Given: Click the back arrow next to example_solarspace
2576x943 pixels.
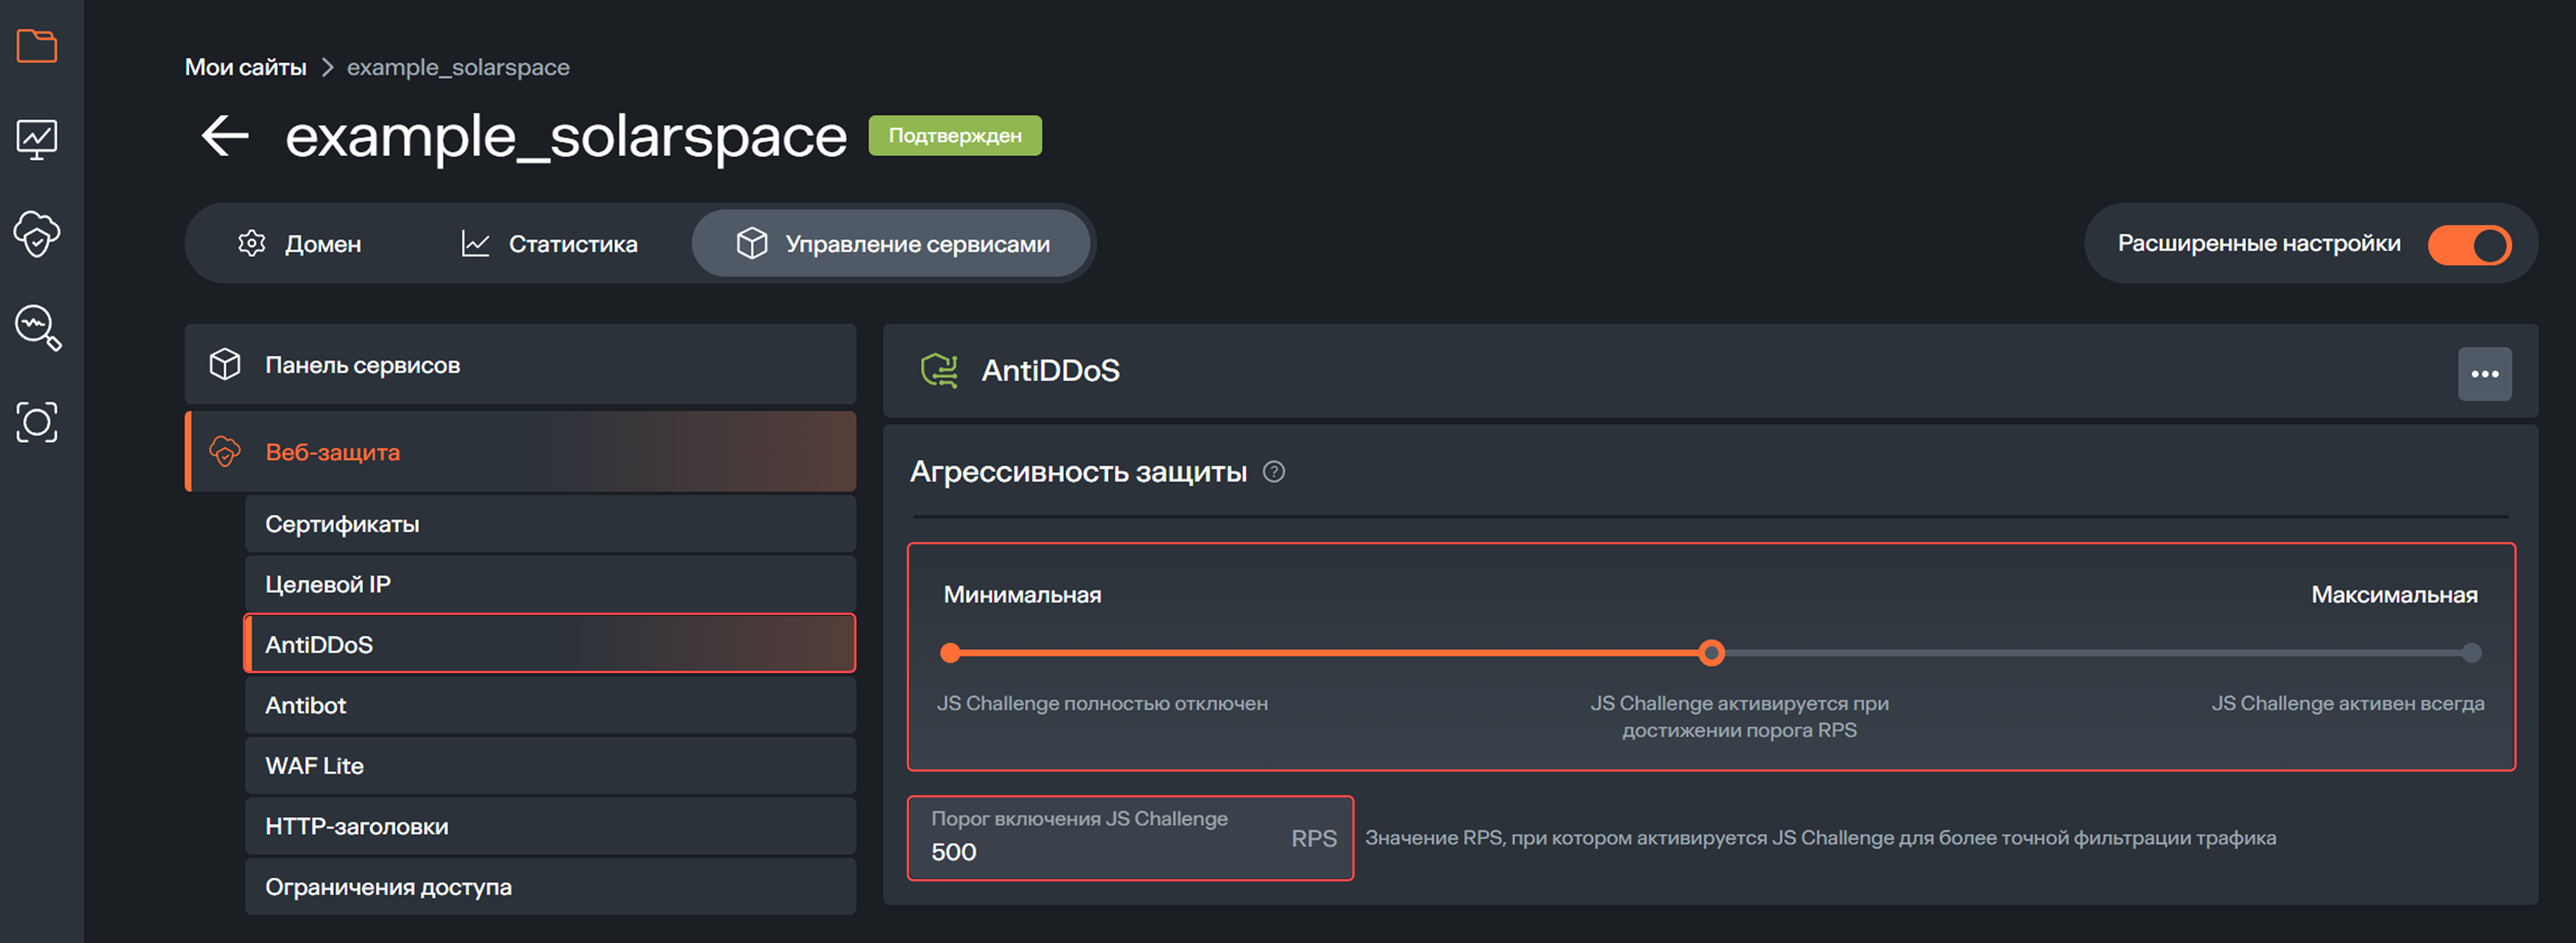Looking at the screenshot, I should pyautogui.click(x=224, y=136).
